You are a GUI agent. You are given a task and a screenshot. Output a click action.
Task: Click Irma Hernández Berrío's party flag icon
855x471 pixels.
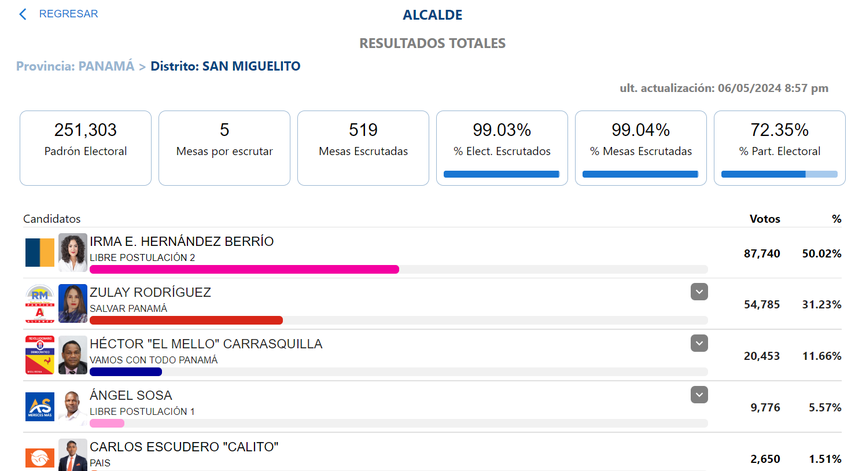[x=40, y=252]
